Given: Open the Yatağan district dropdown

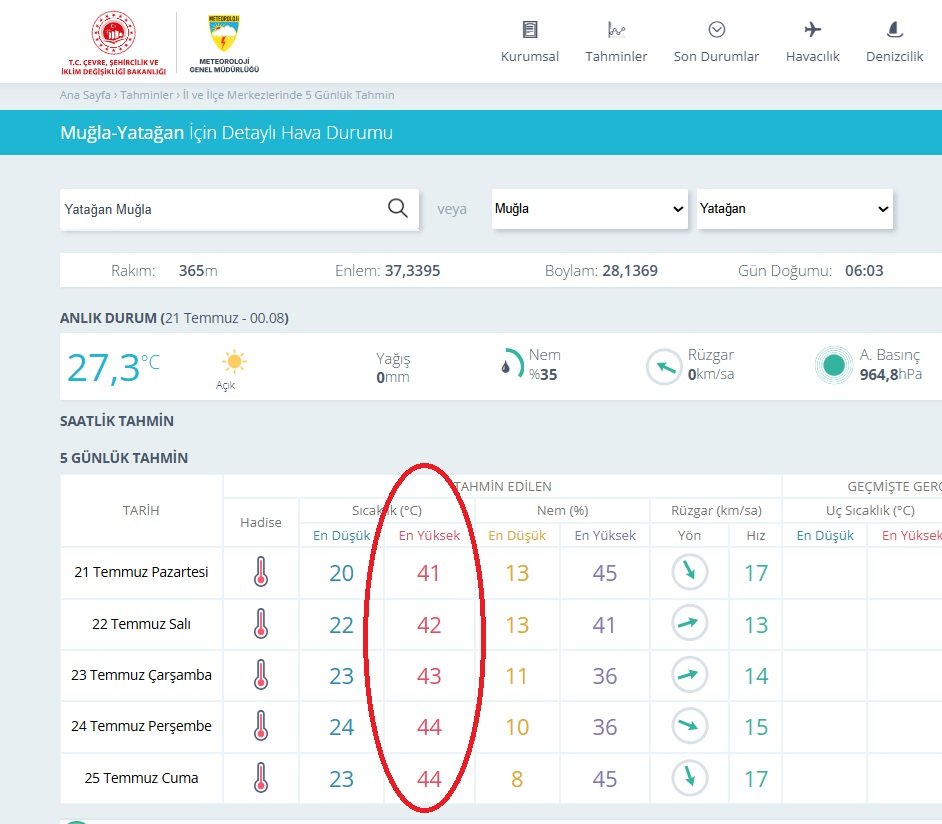Looking at the screenshot, I should [x=794, y=209].
